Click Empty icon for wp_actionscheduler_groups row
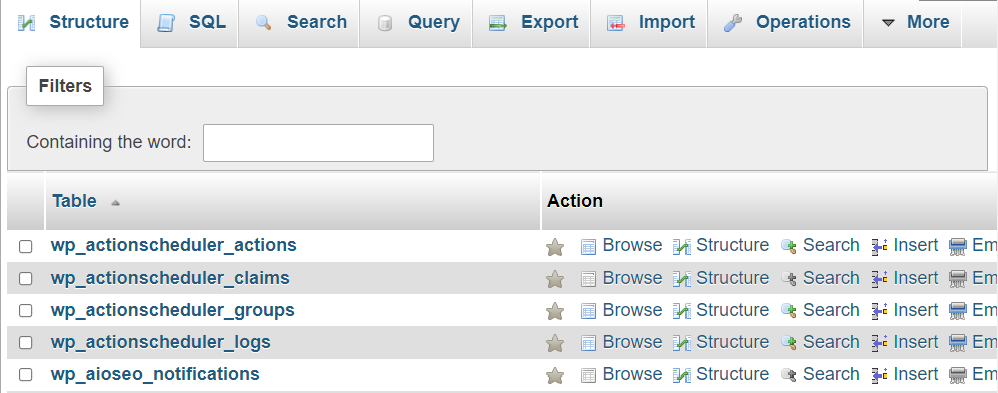998x393 pixels. point(957,311)
